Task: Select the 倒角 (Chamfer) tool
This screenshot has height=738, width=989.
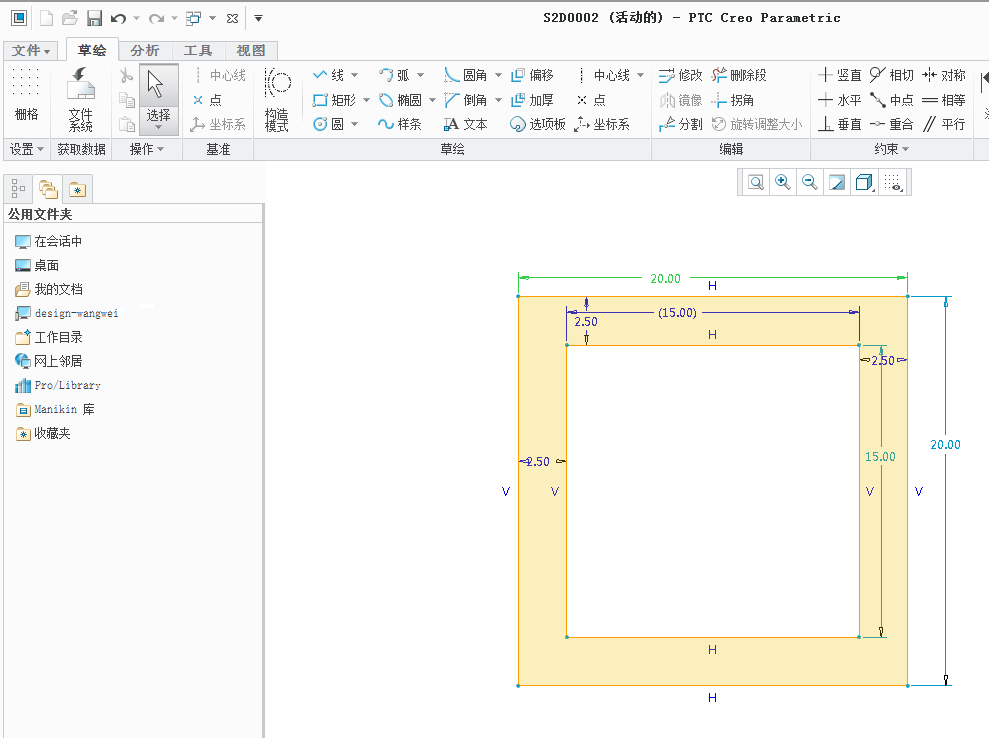Action: [465, 100]
